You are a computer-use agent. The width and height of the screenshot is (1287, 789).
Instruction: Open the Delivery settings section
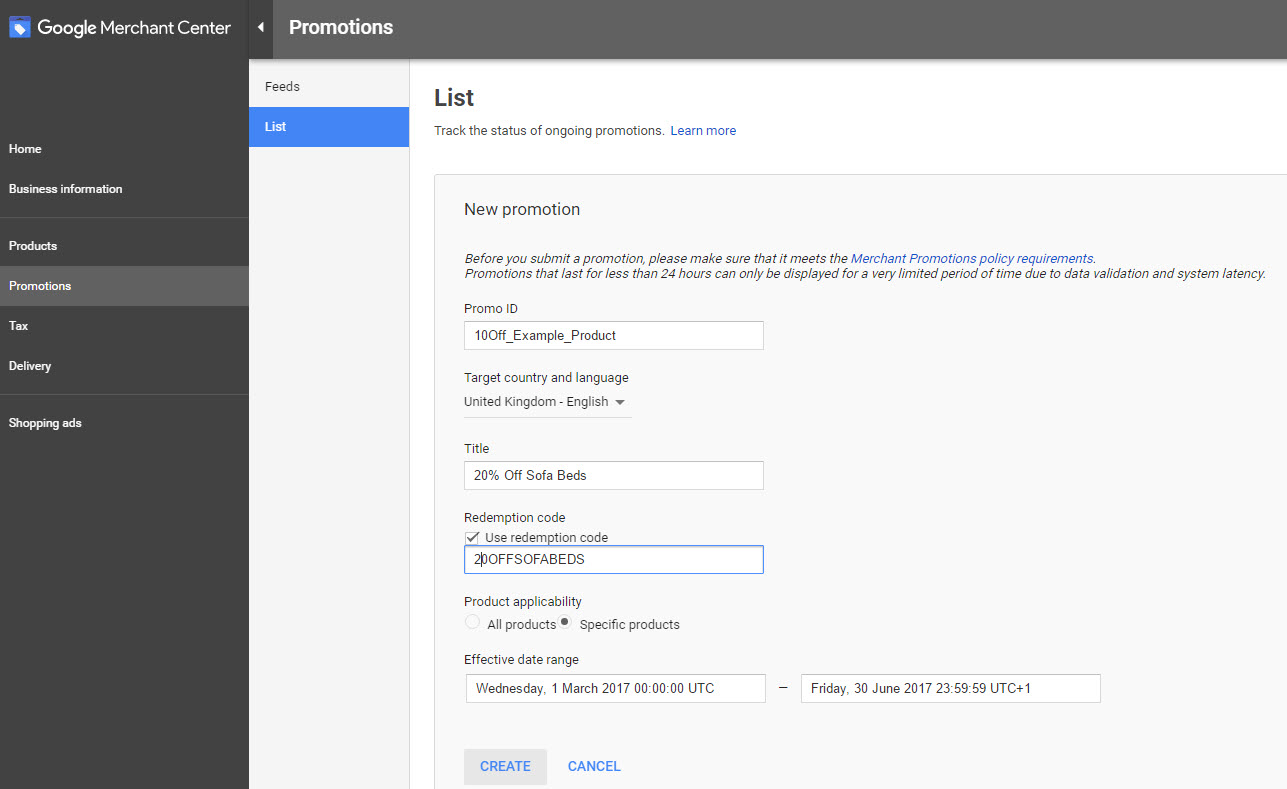(30, 365)
